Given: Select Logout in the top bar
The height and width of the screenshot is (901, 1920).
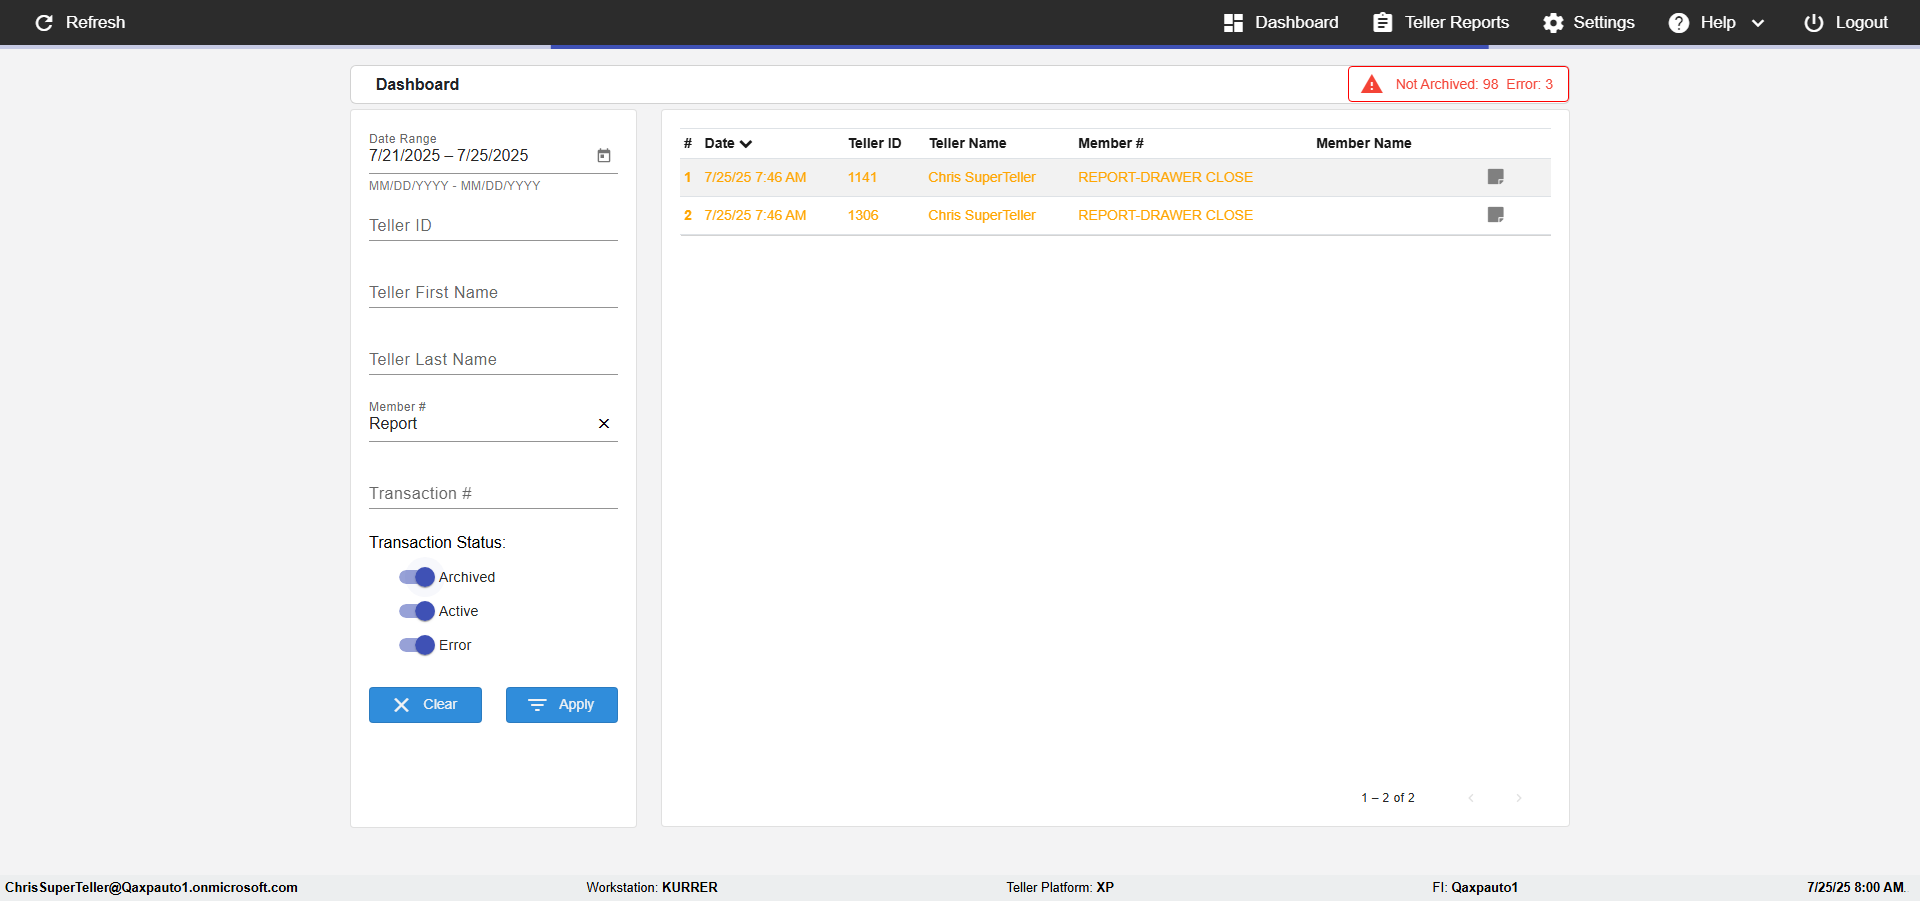Looking at the screenshot, I should [x=1846, y=23].
